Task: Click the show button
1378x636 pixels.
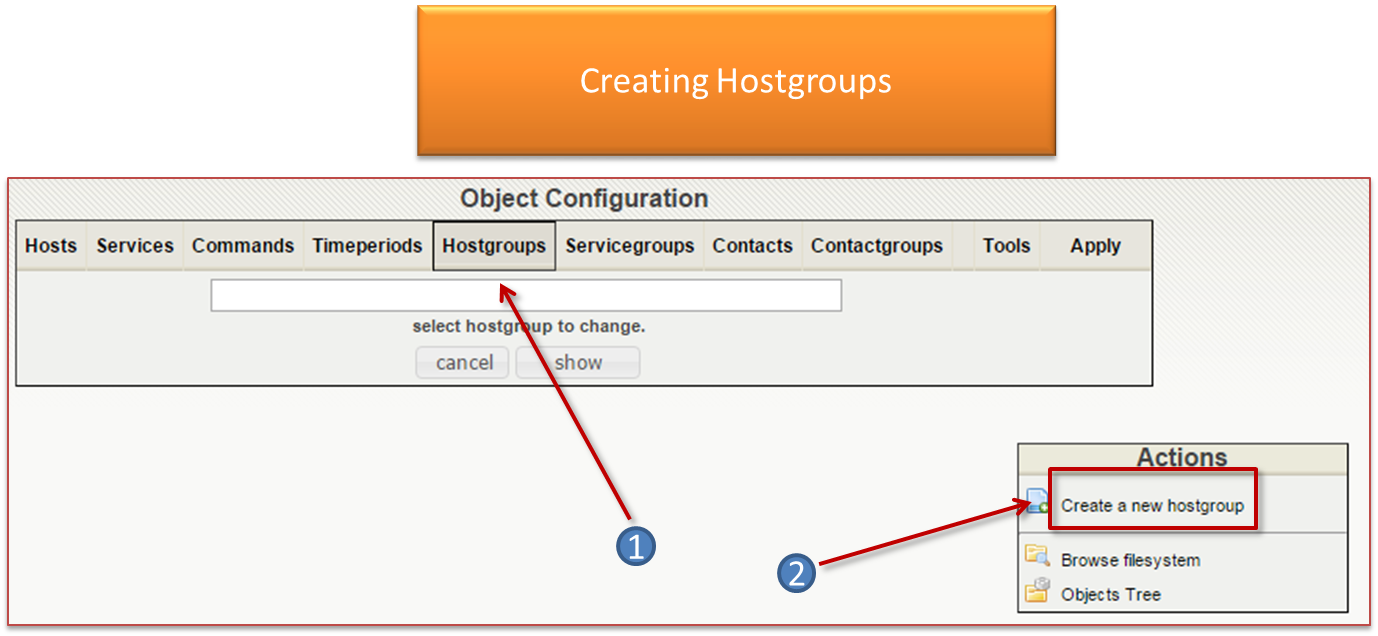Action: pyautogui.click(x=578, y=362)
